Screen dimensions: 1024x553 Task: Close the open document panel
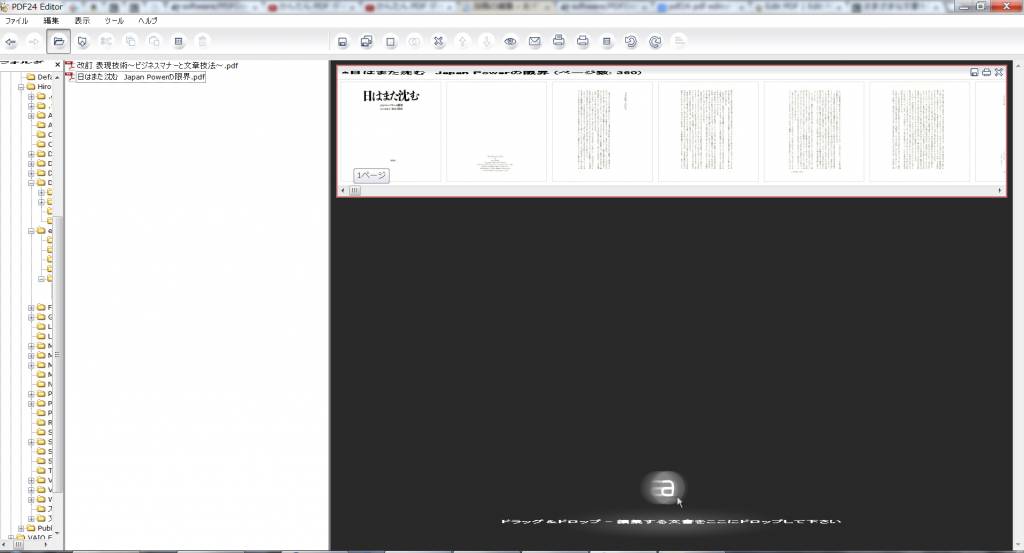click(998, 72)
